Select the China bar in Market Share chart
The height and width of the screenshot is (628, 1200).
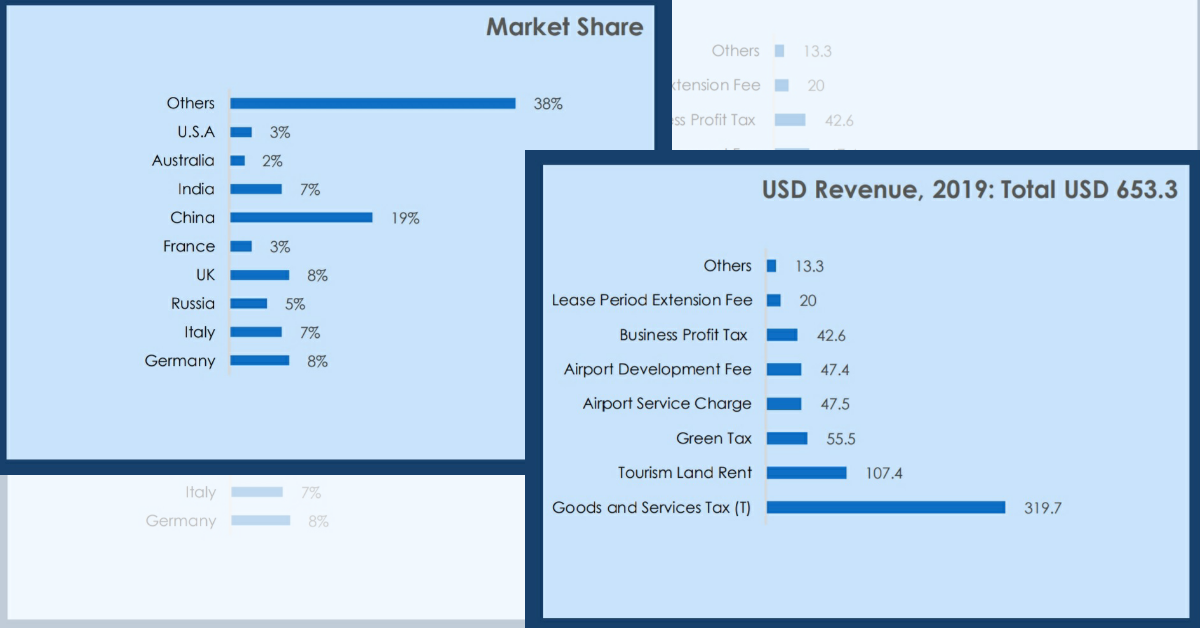(x=301, y=217)
